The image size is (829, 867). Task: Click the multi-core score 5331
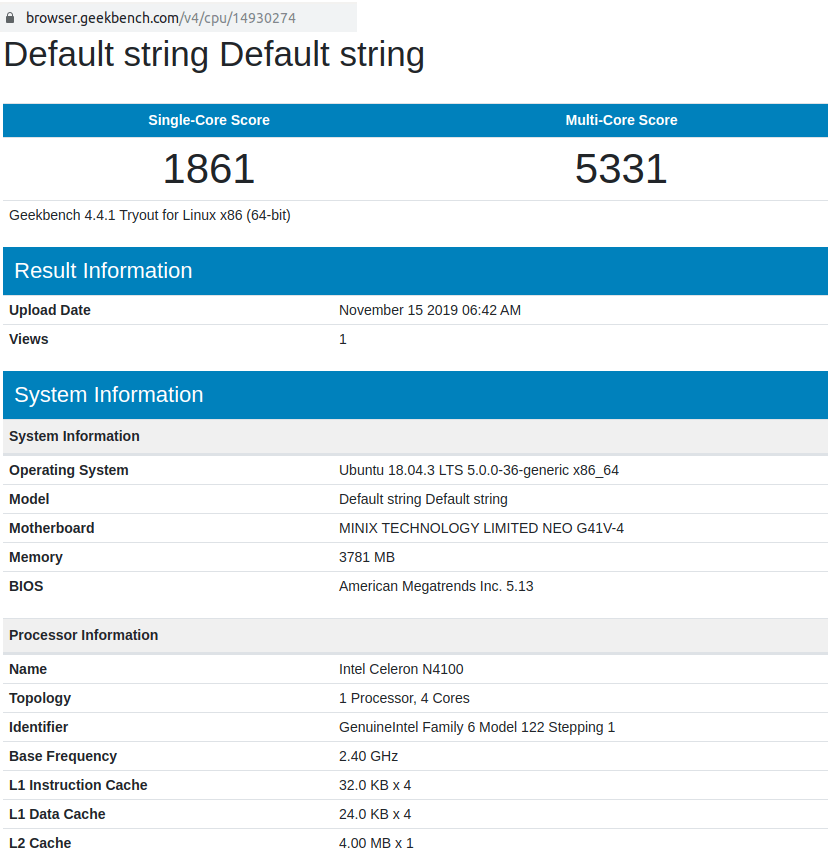pyautogui.click(x=621, y=169)
